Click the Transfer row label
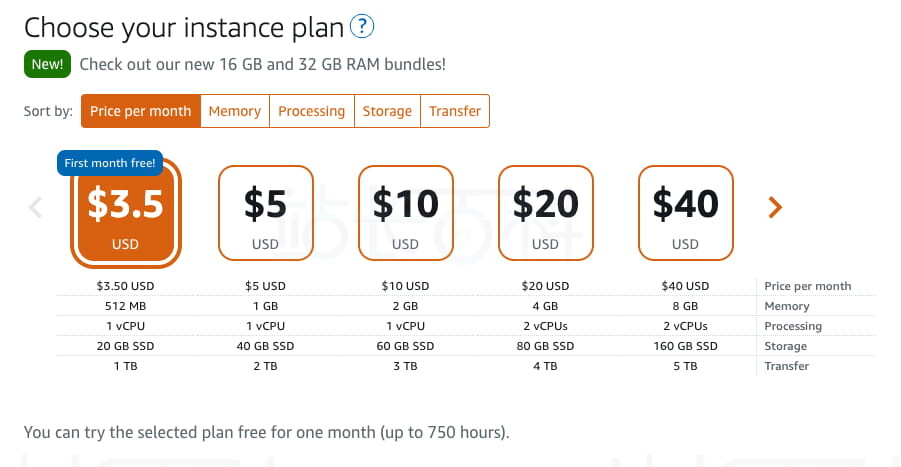 tap(786, 366)
